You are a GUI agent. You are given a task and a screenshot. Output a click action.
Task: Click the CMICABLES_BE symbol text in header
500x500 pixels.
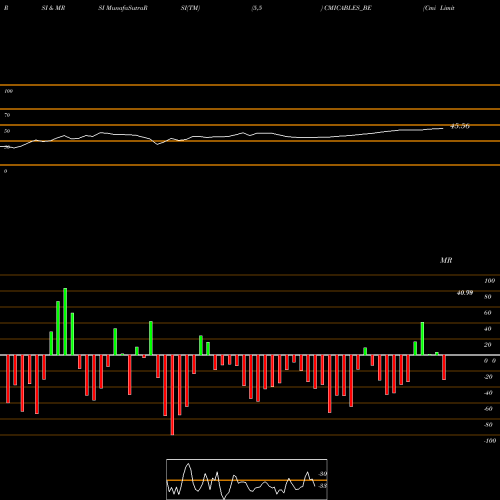click(x=348, y=8)
